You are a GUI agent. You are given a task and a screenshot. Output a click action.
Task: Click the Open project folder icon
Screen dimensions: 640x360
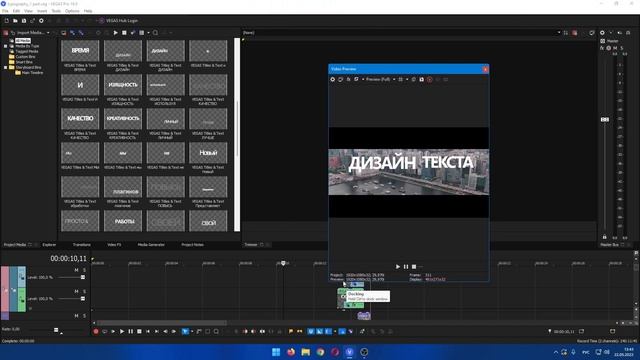click(15, 21)
